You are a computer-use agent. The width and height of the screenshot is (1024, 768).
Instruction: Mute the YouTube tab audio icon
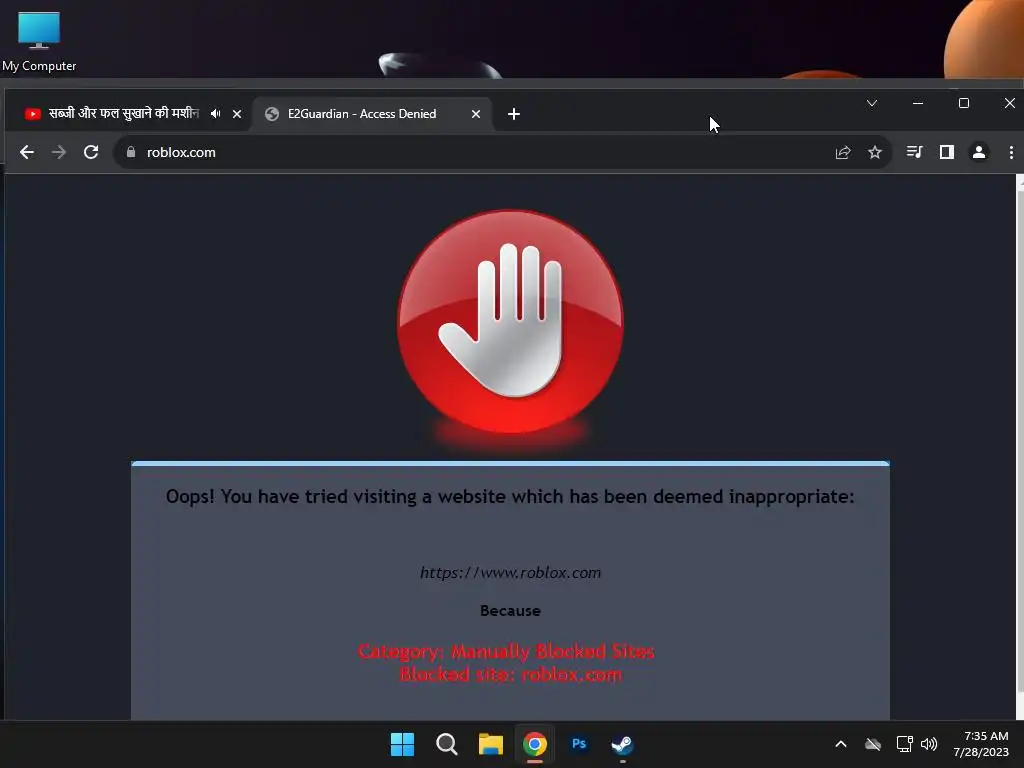point(215,114)
